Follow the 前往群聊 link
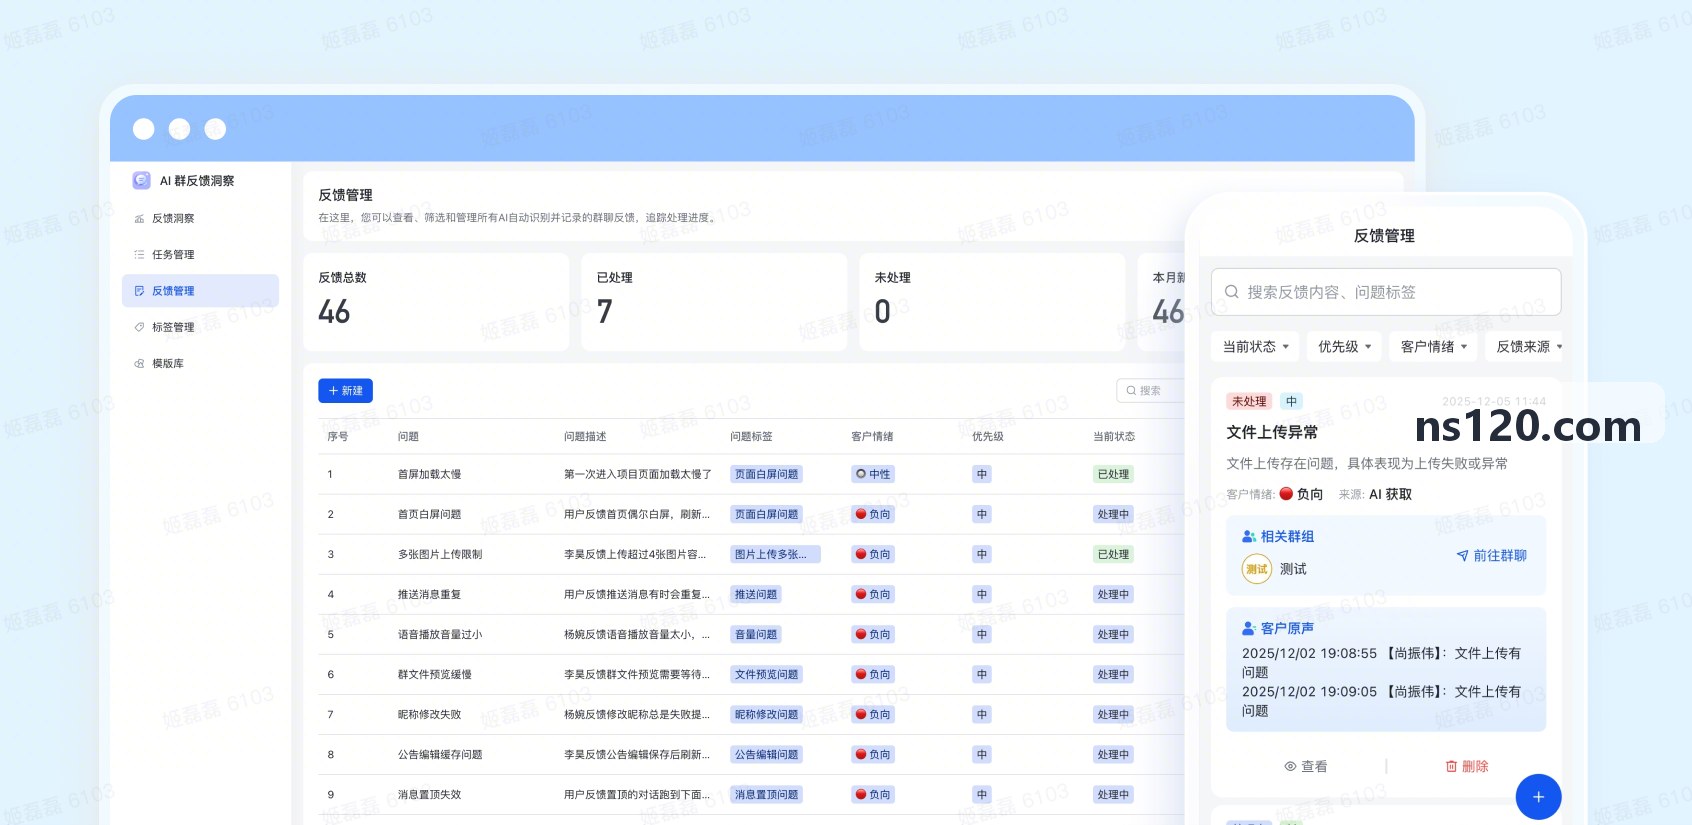 pyautogui.click(x=1491, y=556)
